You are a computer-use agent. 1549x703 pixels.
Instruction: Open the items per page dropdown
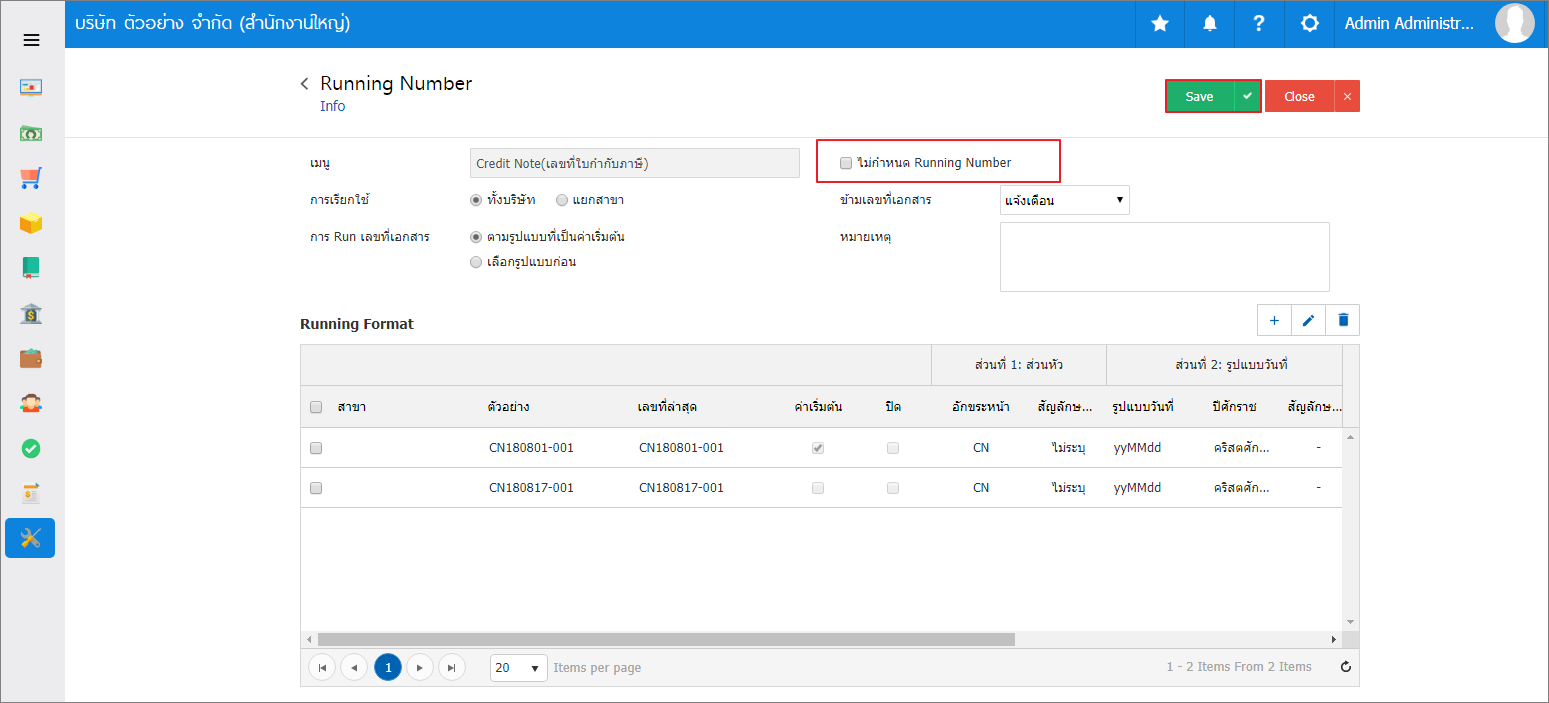(x=519, y=667)
